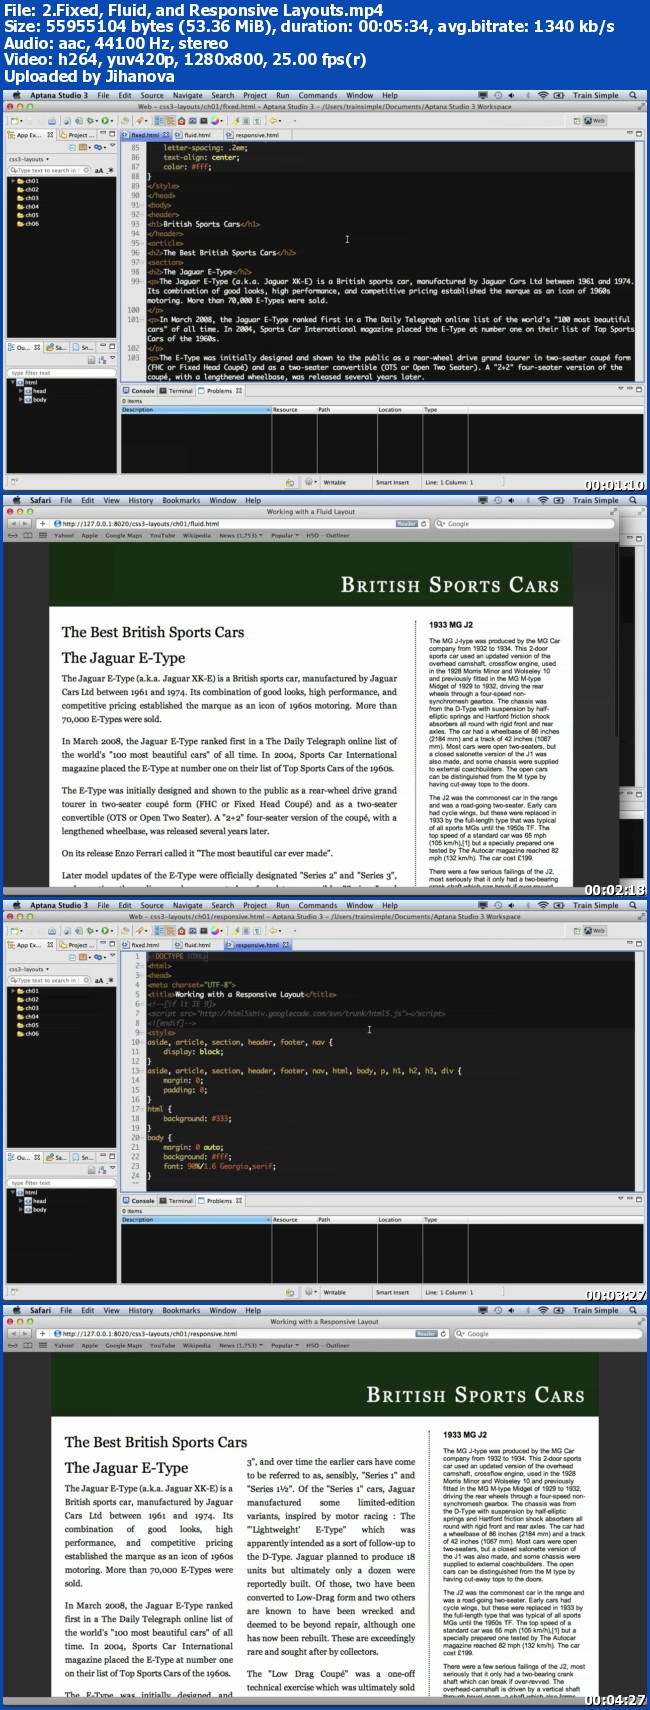Toggle case-sensitive aA search in fixed.html frame
Viewport: 650px width, 1710px height.
pyautogui.click(x=99, y=170)
